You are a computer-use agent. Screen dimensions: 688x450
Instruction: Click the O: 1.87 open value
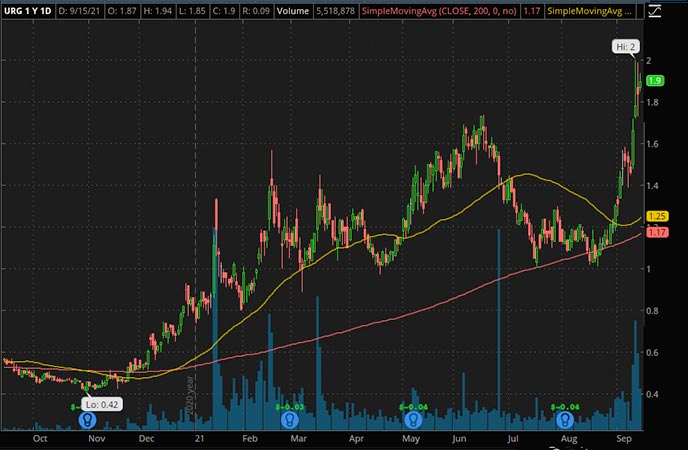[122, 11]
